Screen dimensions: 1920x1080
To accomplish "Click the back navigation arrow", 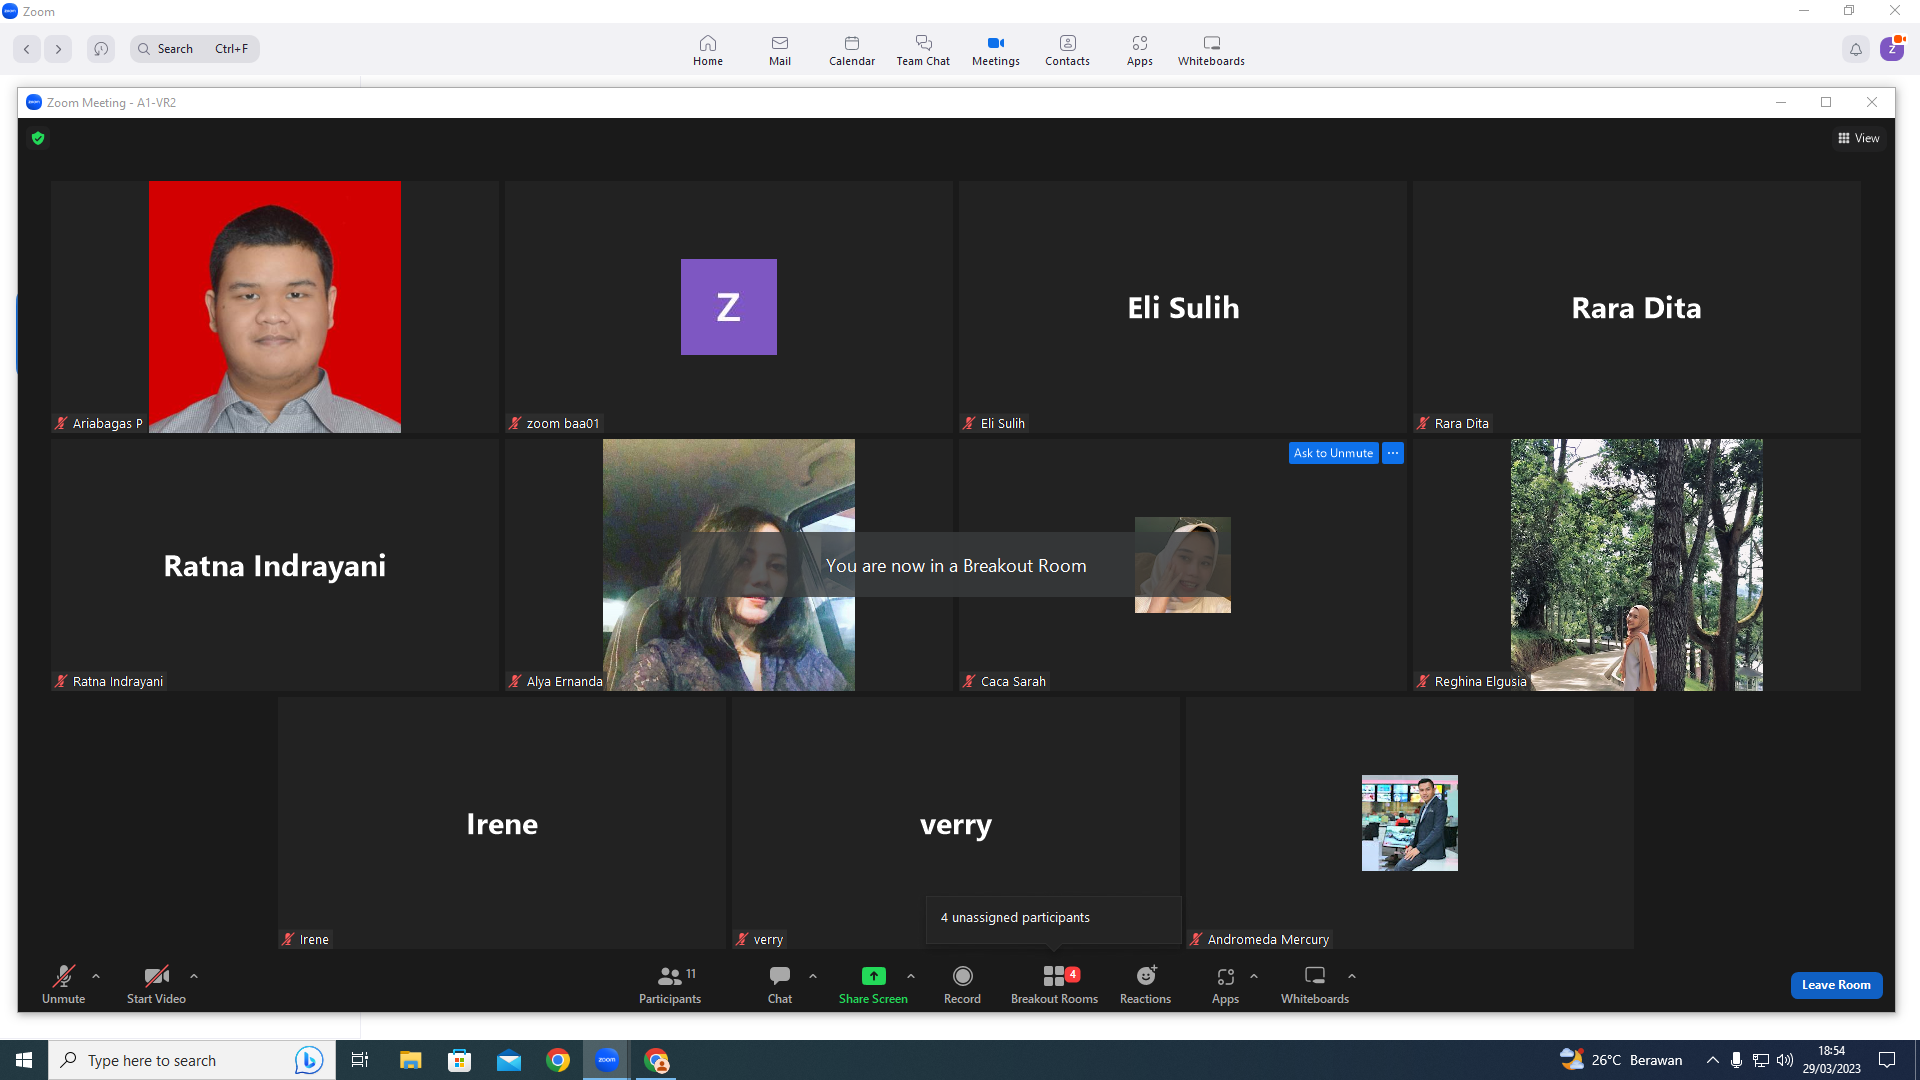I will point(27,49).
